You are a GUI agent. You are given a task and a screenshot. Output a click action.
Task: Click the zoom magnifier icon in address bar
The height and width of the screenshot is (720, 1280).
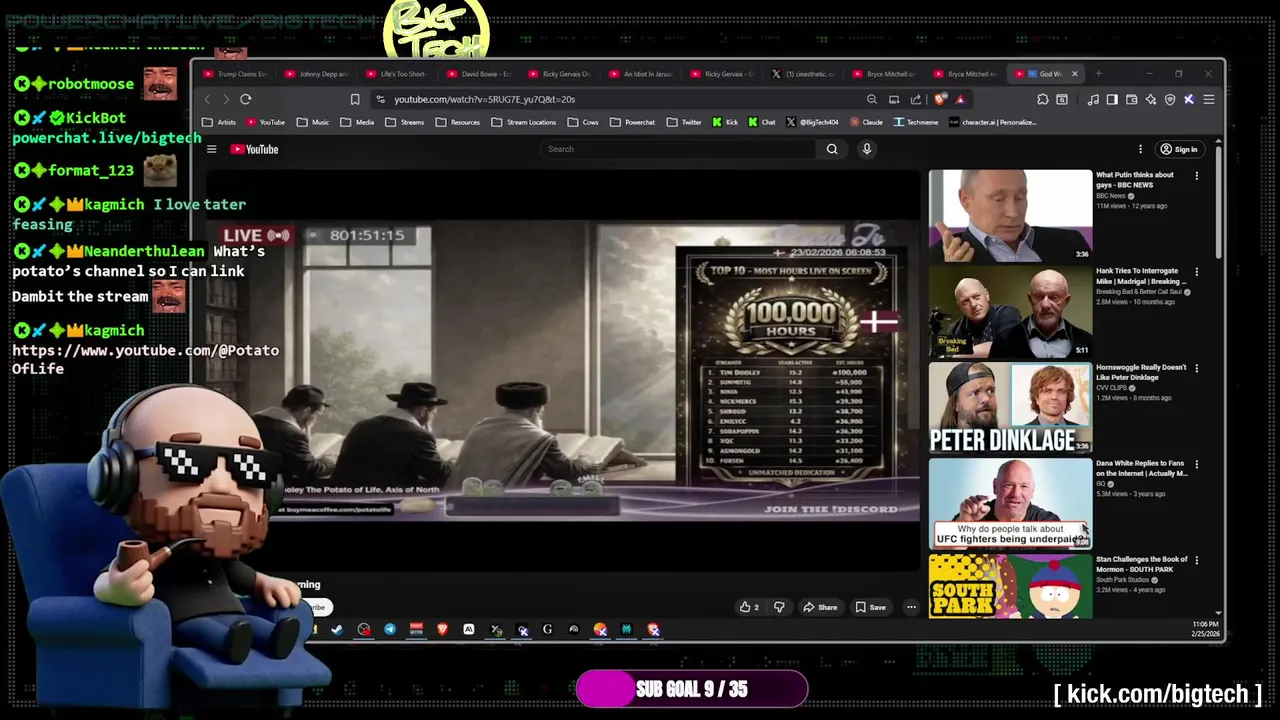872,99
